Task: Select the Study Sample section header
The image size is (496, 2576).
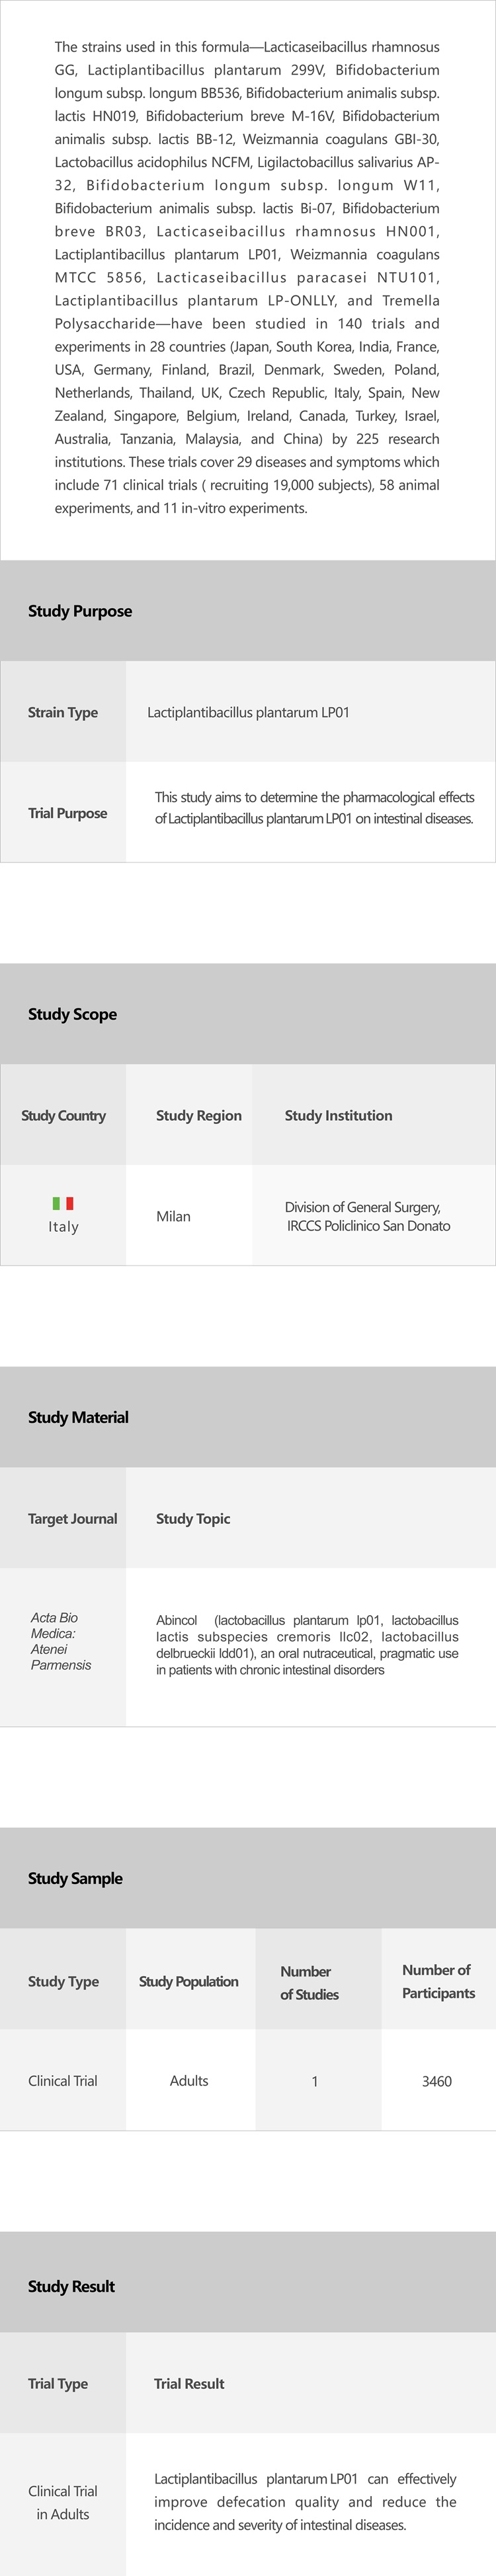Action: [x=75, y=1878]
